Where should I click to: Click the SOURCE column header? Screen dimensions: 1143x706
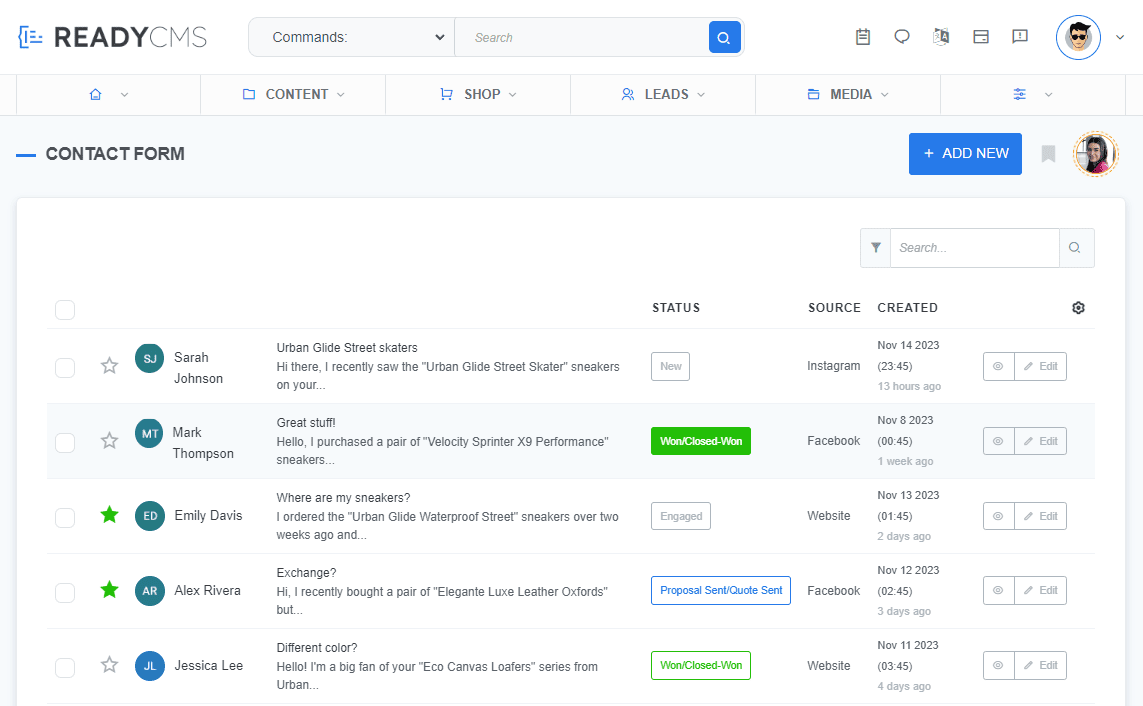point(834,307)
